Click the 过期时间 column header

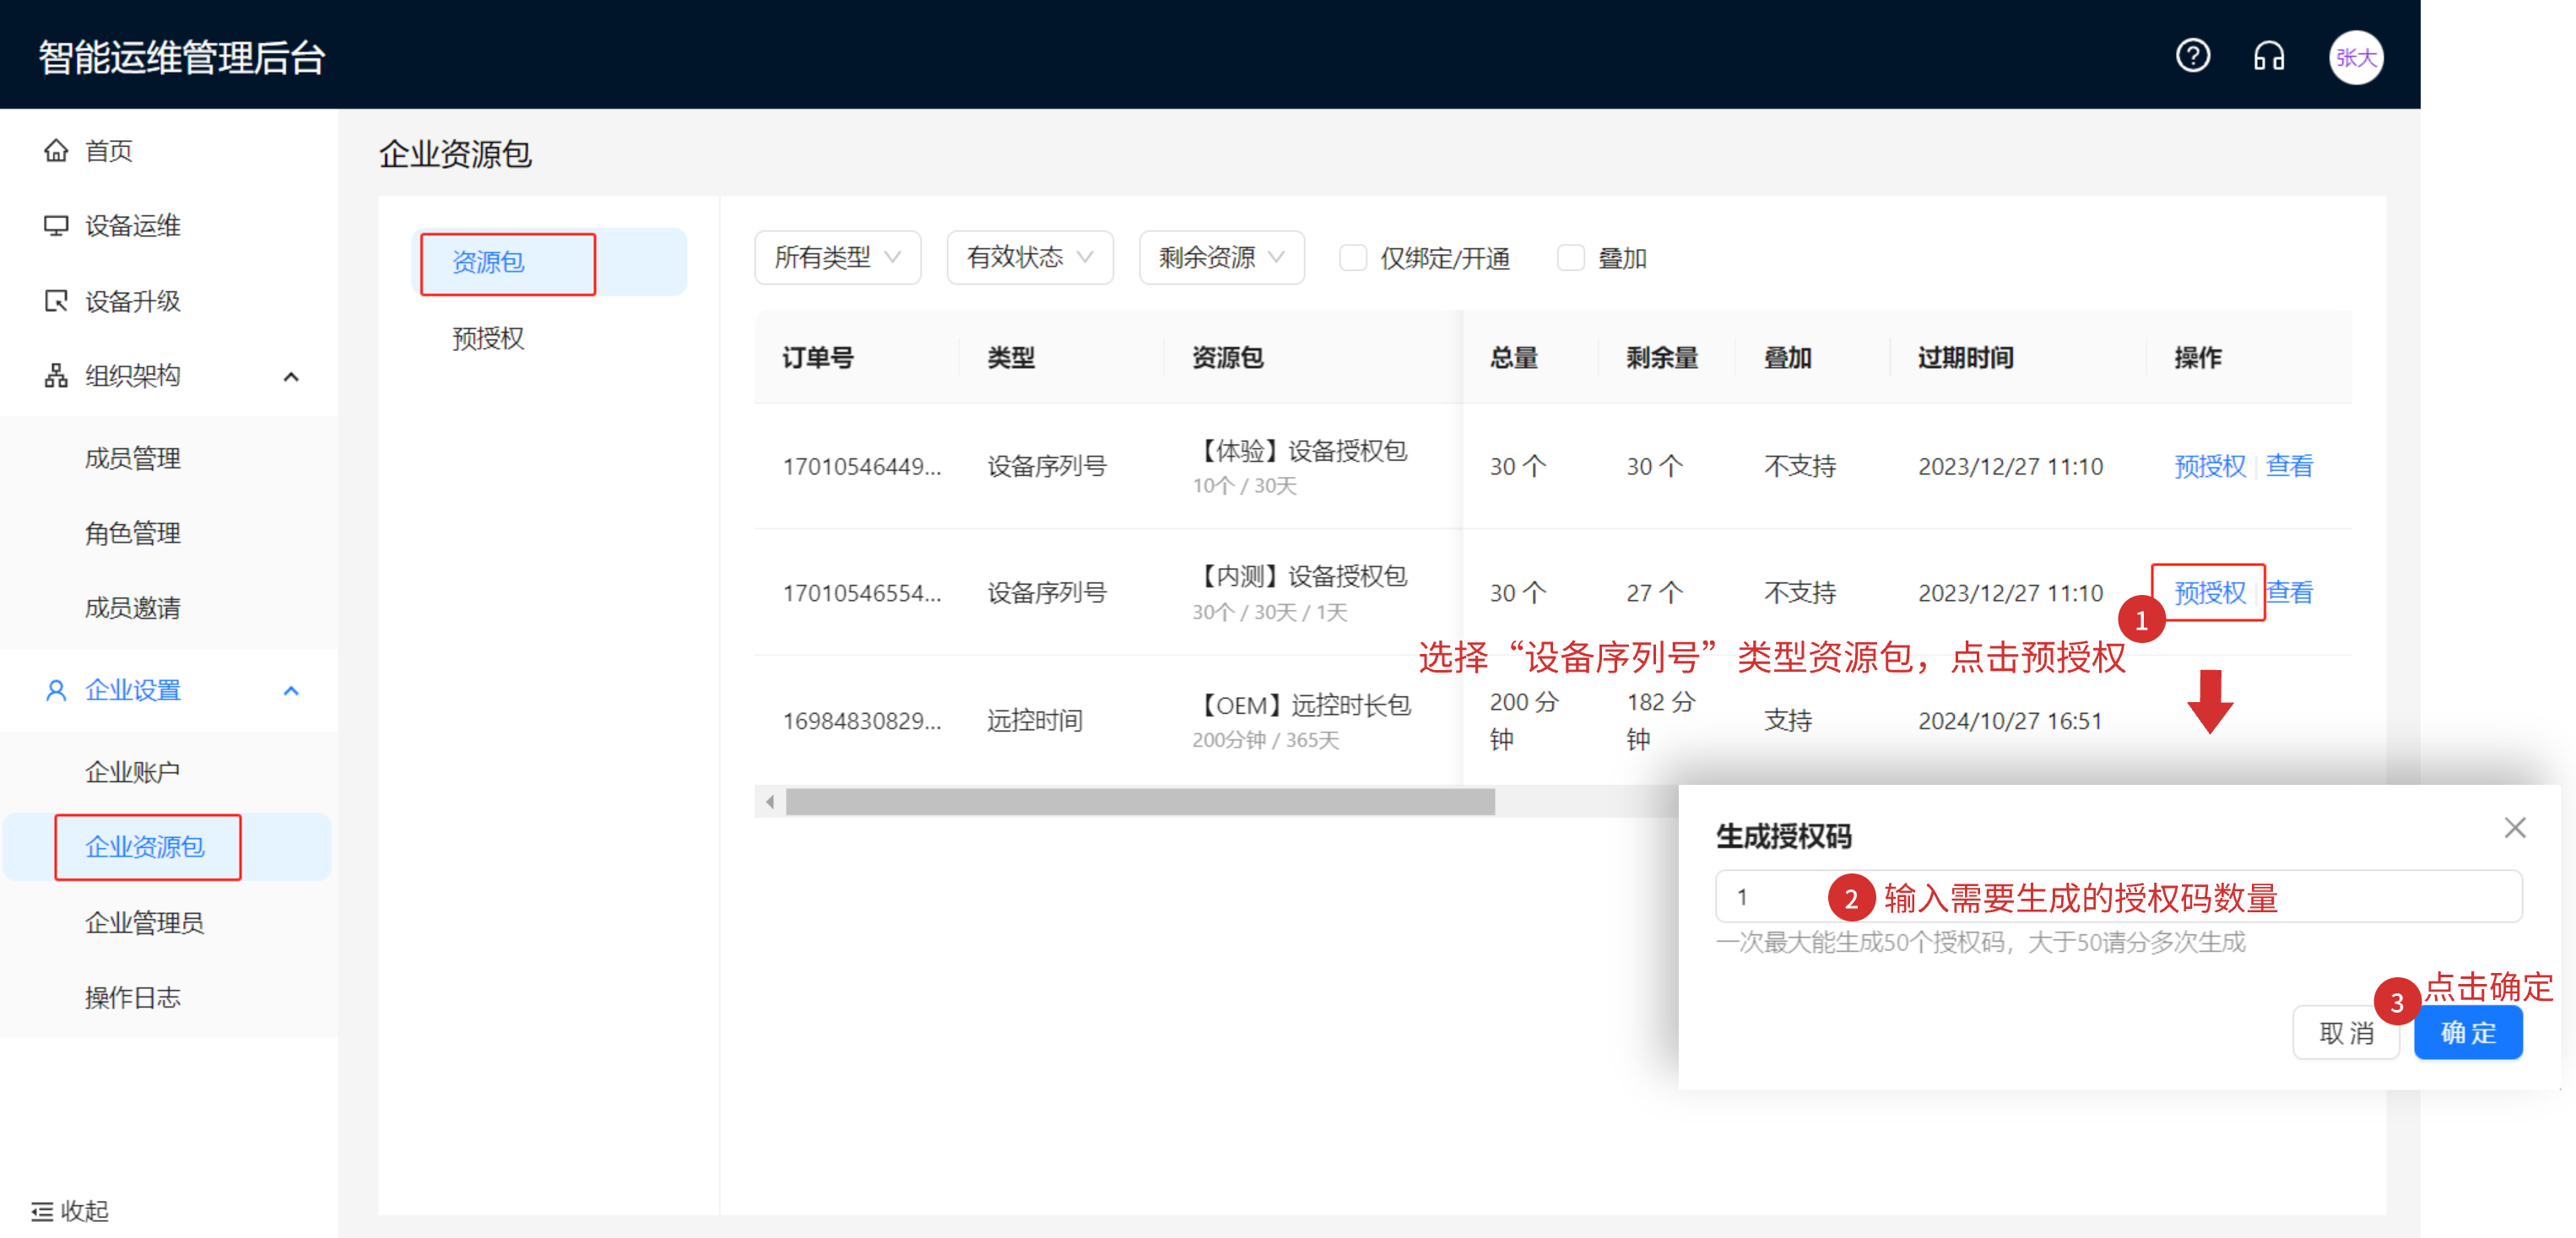[x=1965, y=358]
